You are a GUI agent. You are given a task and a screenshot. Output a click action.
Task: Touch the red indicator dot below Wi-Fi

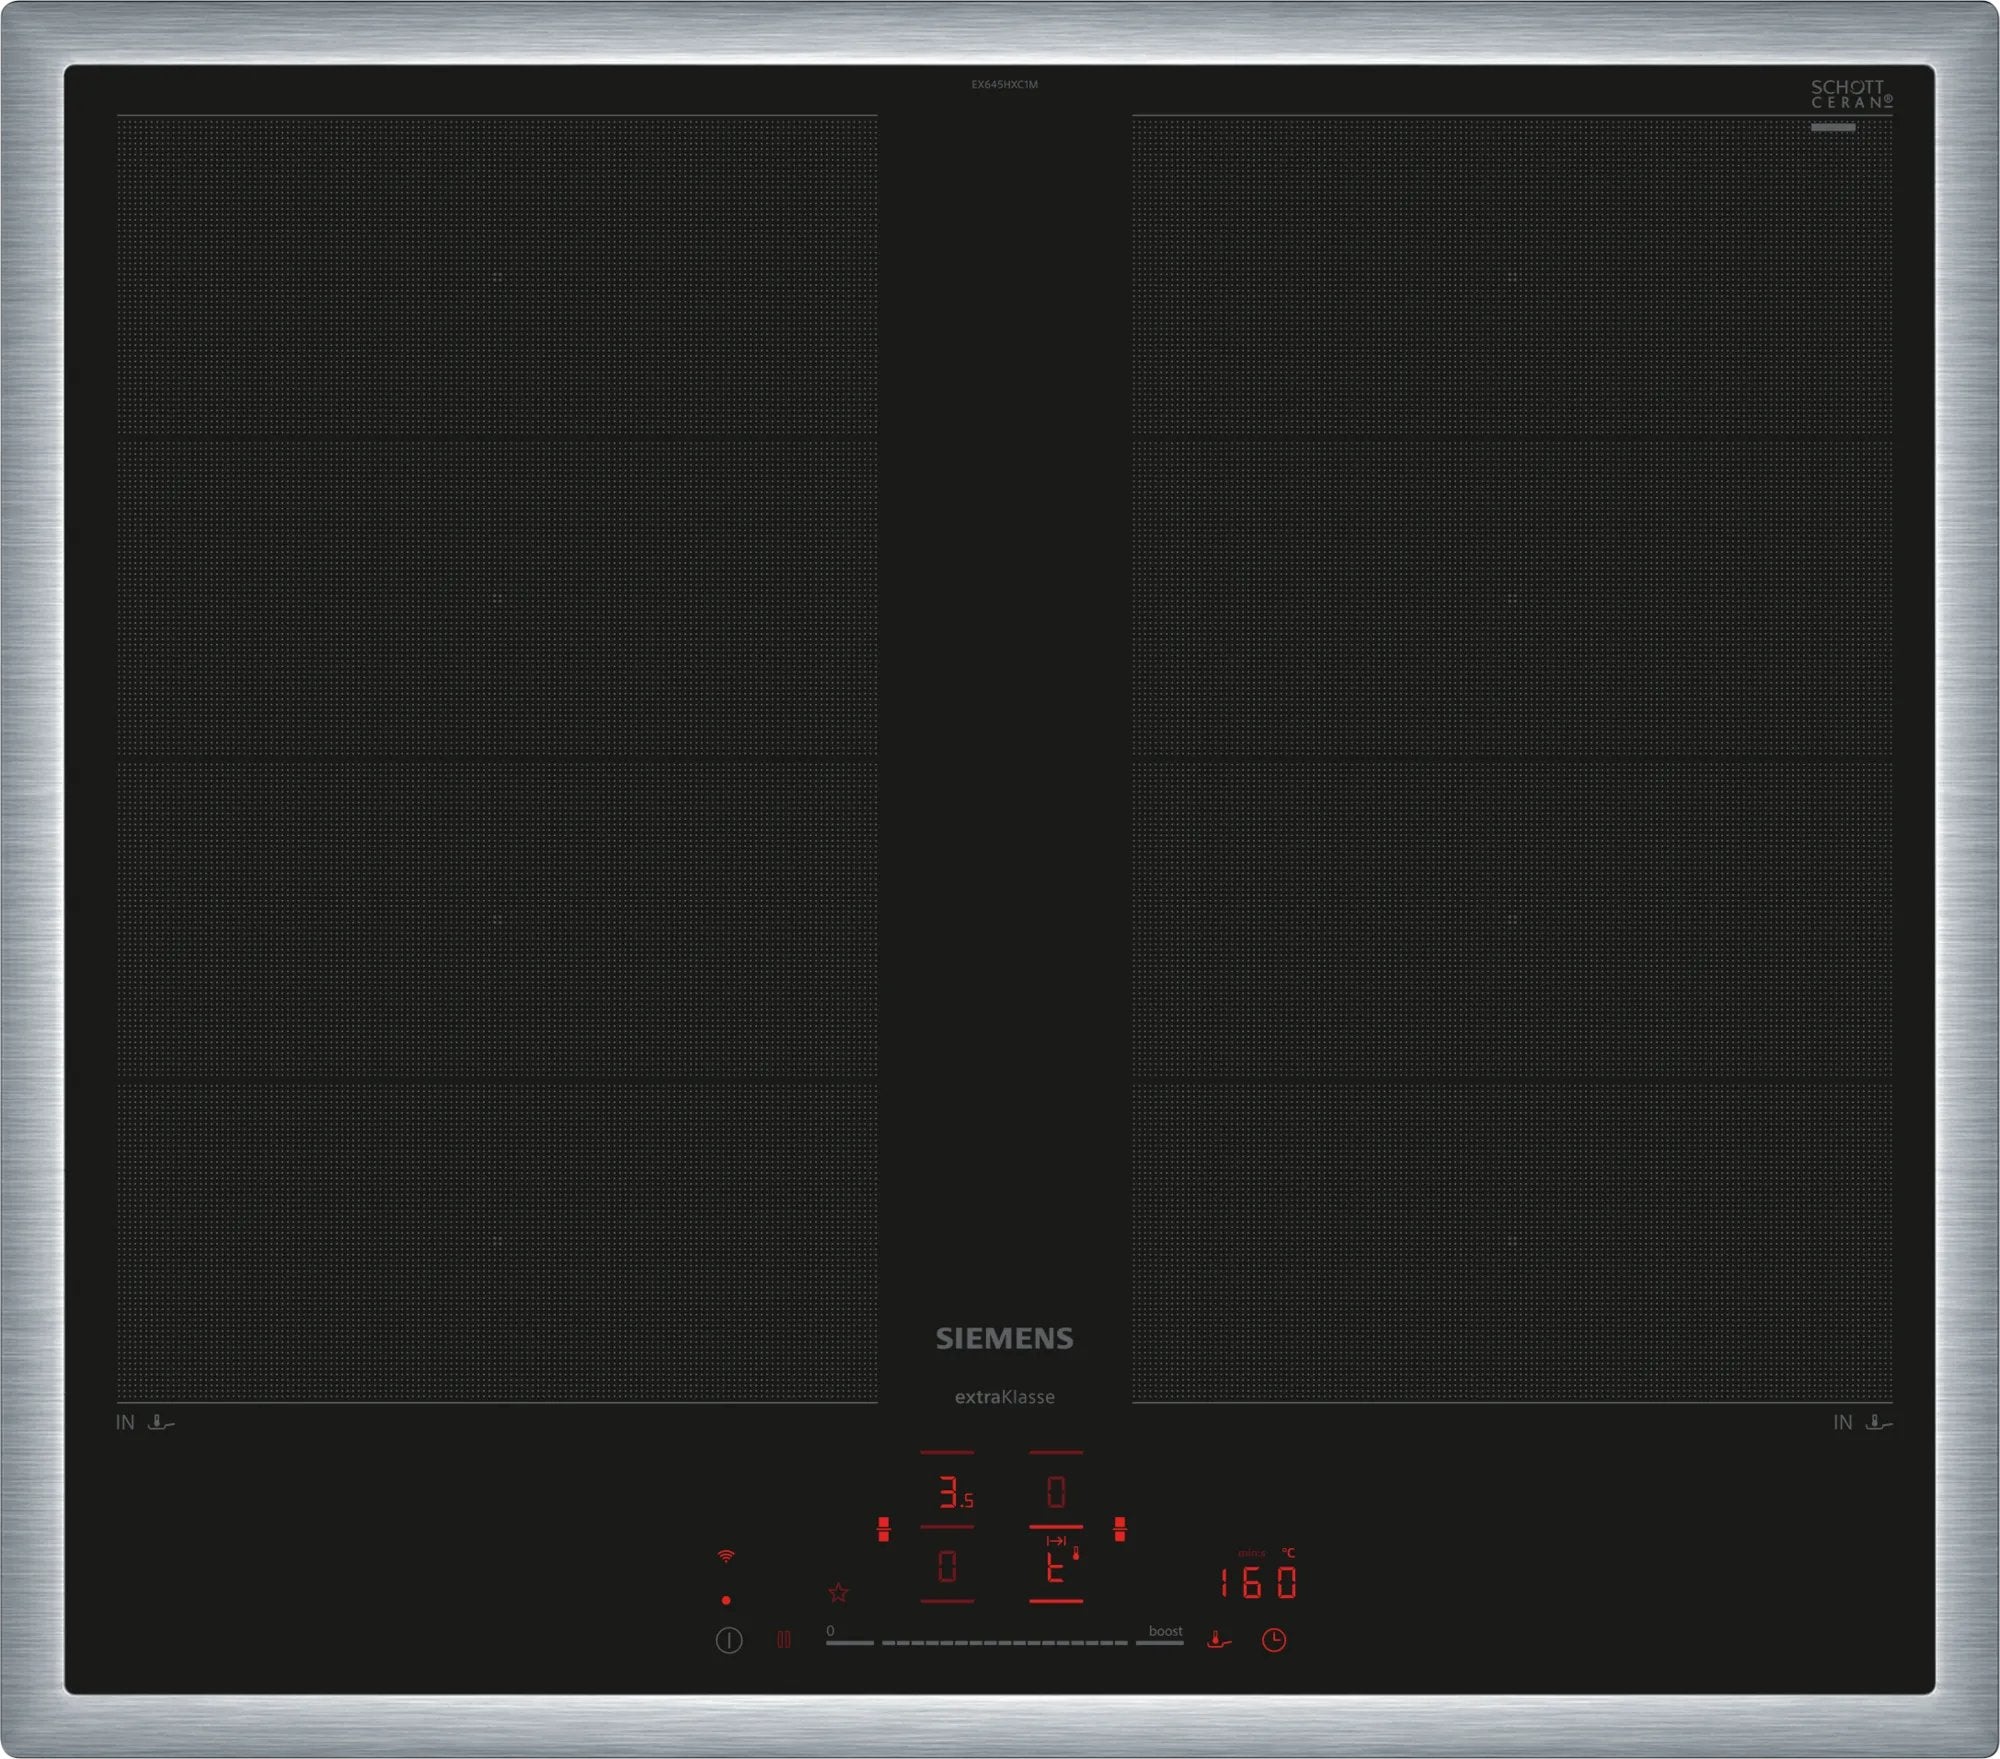(x=726, y=1600)
